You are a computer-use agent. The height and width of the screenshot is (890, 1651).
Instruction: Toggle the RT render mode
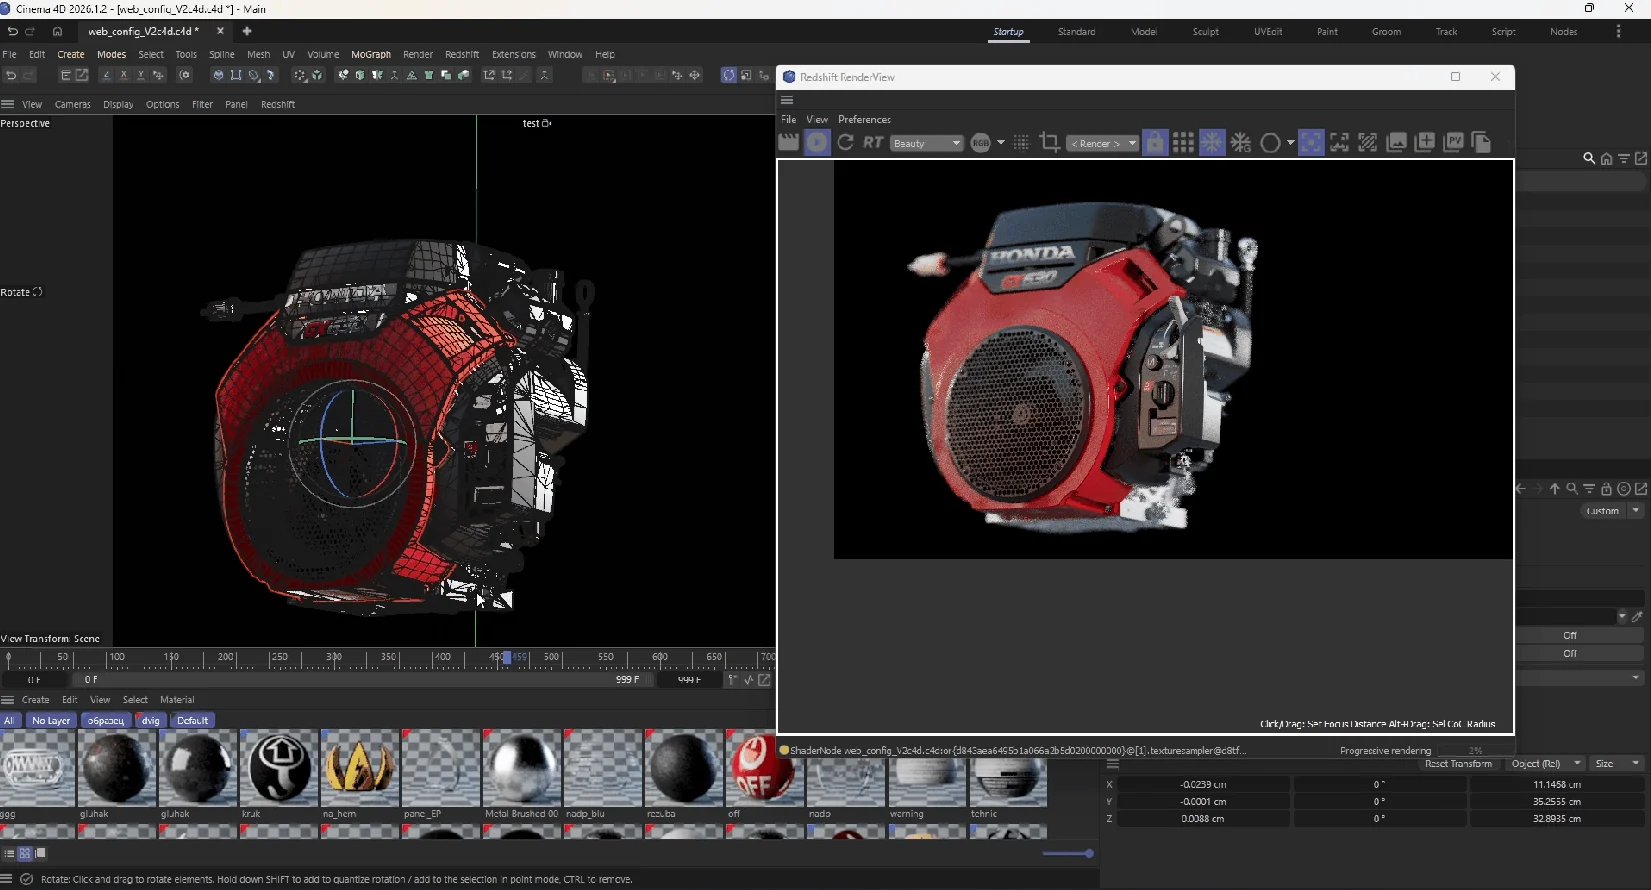873,143
